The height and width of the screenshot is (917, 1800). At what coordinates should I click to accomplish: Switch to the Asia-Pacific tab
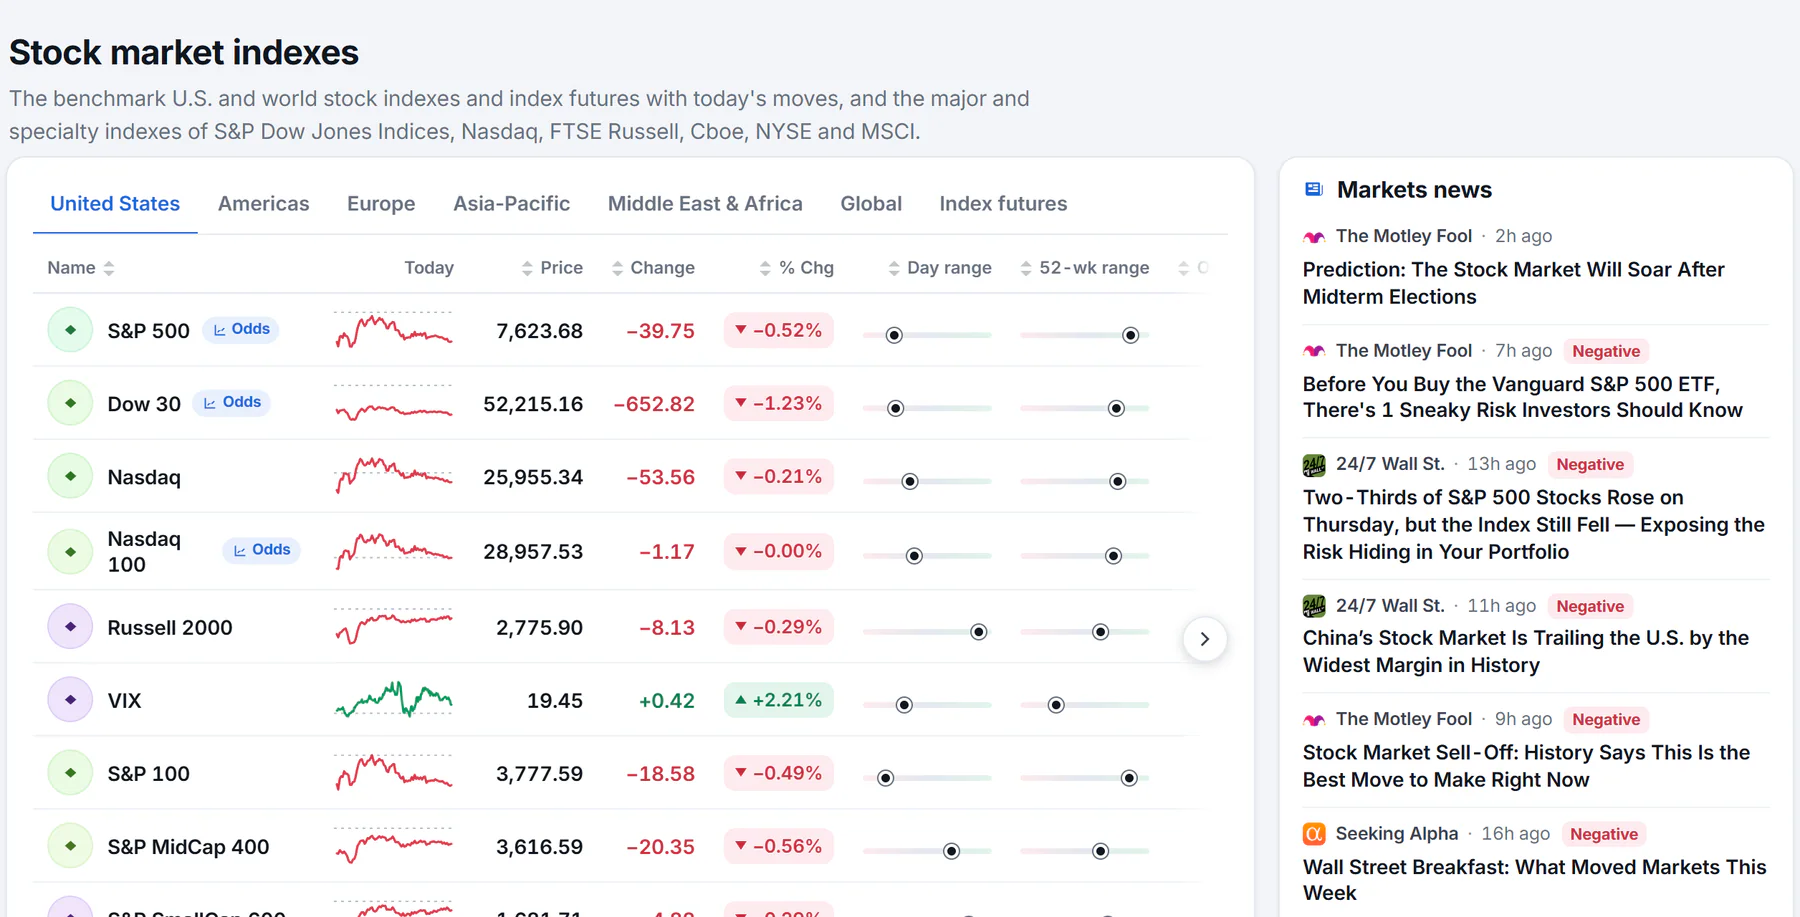coord(512,204)
